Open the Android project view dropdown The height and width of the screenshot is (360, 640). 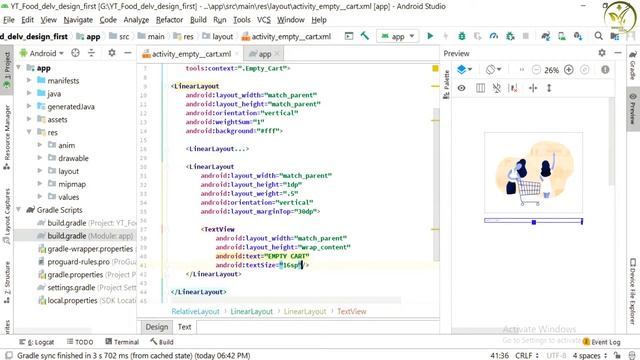(x=42, y=53)
